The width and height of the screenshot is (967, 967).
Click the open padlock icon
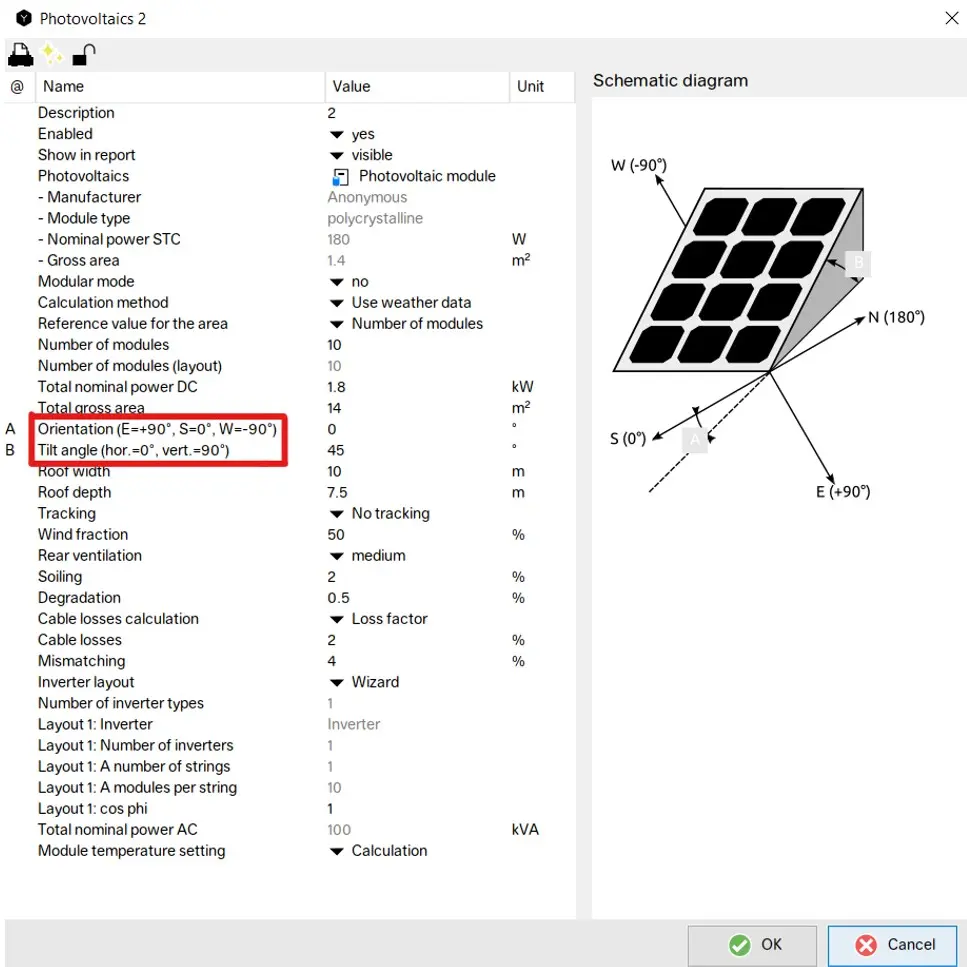coord(84,54)
